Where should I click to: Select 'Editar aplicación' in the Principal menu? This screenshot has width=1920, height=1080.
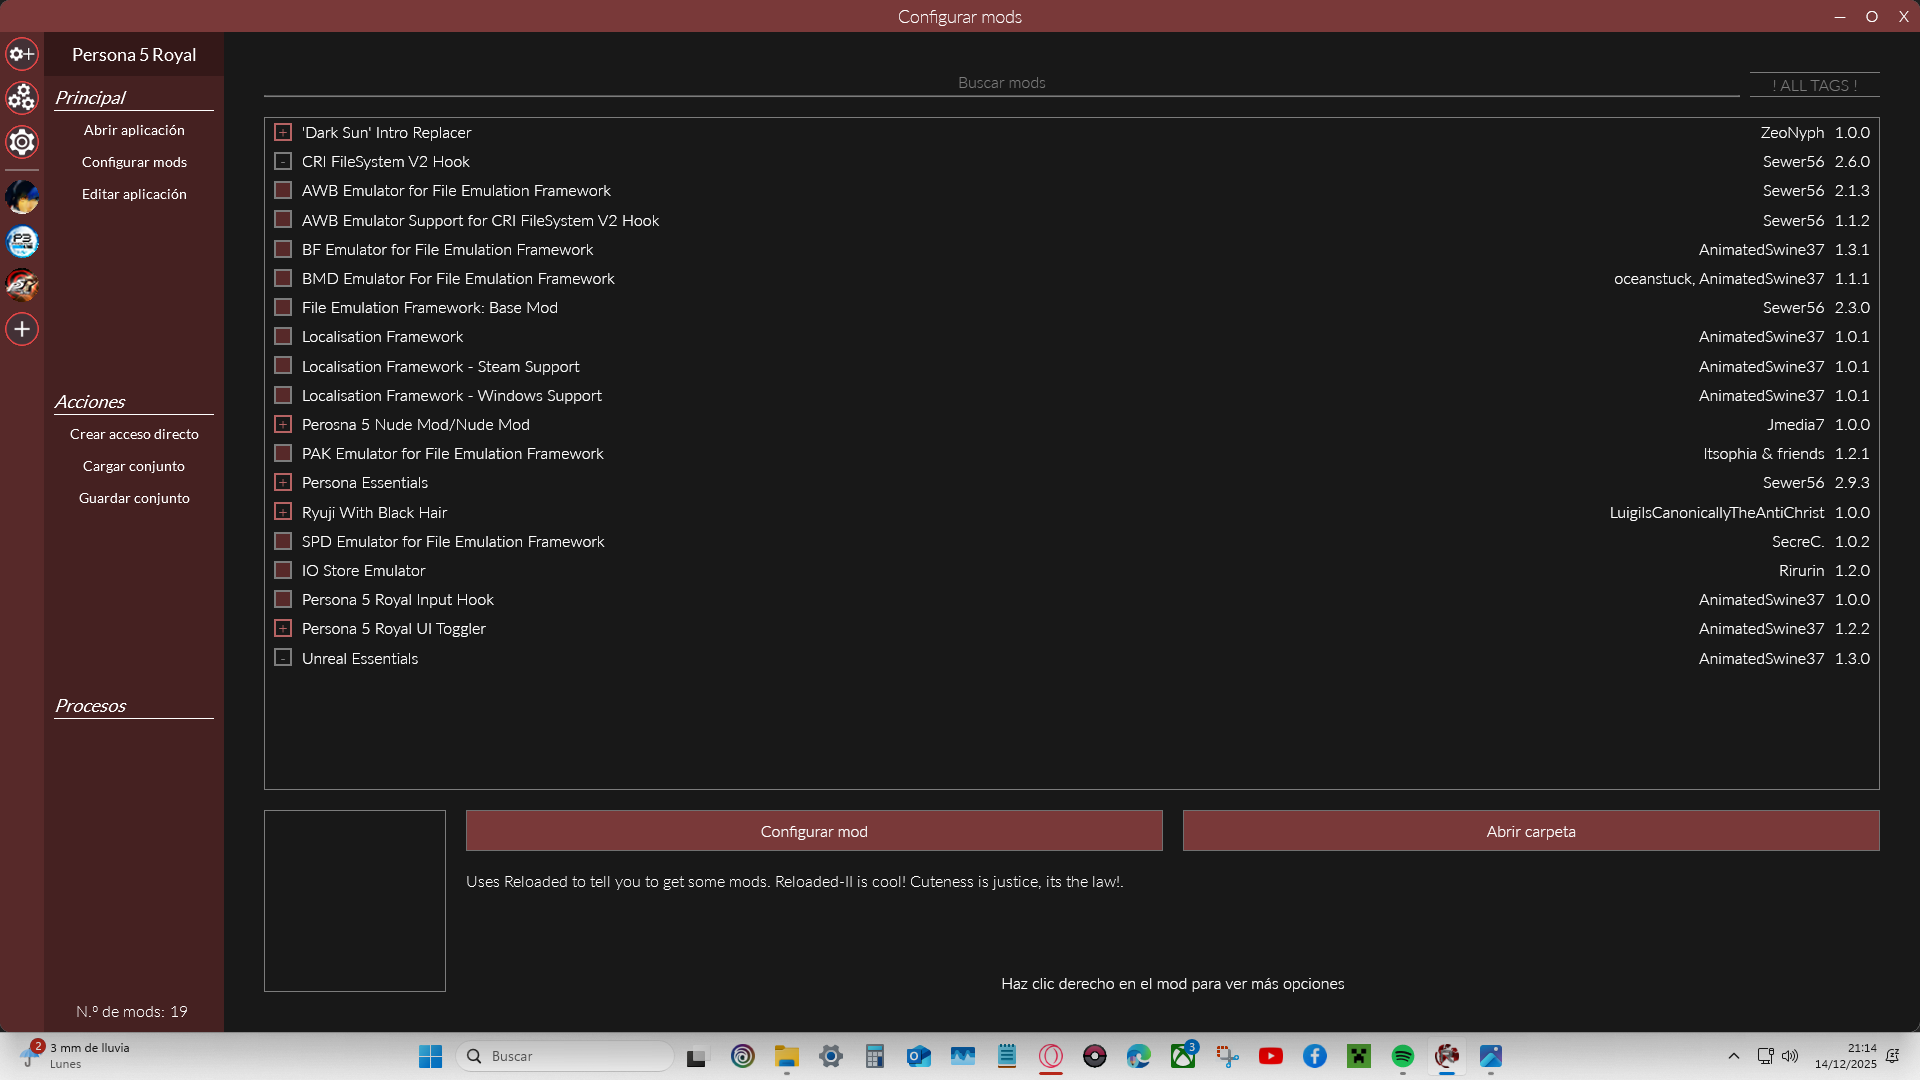(x=134, y=194)
